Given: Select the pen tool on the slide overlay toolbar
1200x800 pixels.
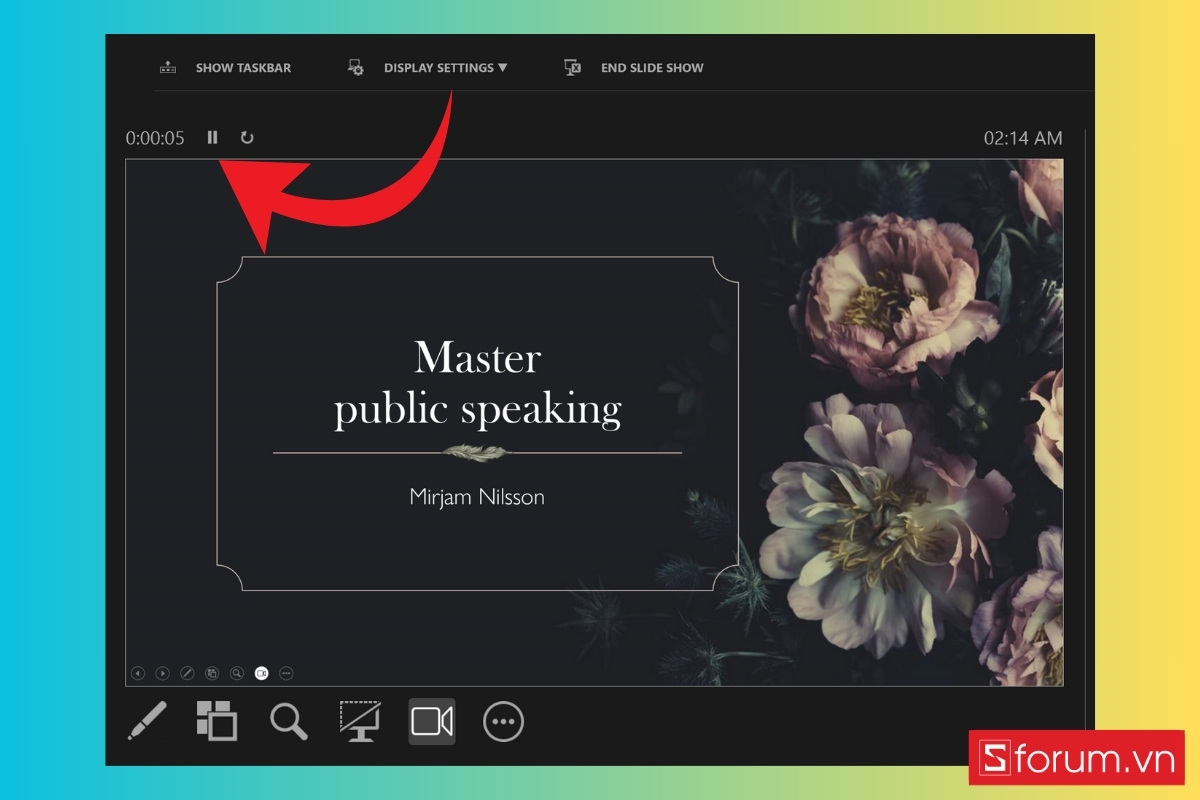Looking at the screenshot, I should 187,673.
